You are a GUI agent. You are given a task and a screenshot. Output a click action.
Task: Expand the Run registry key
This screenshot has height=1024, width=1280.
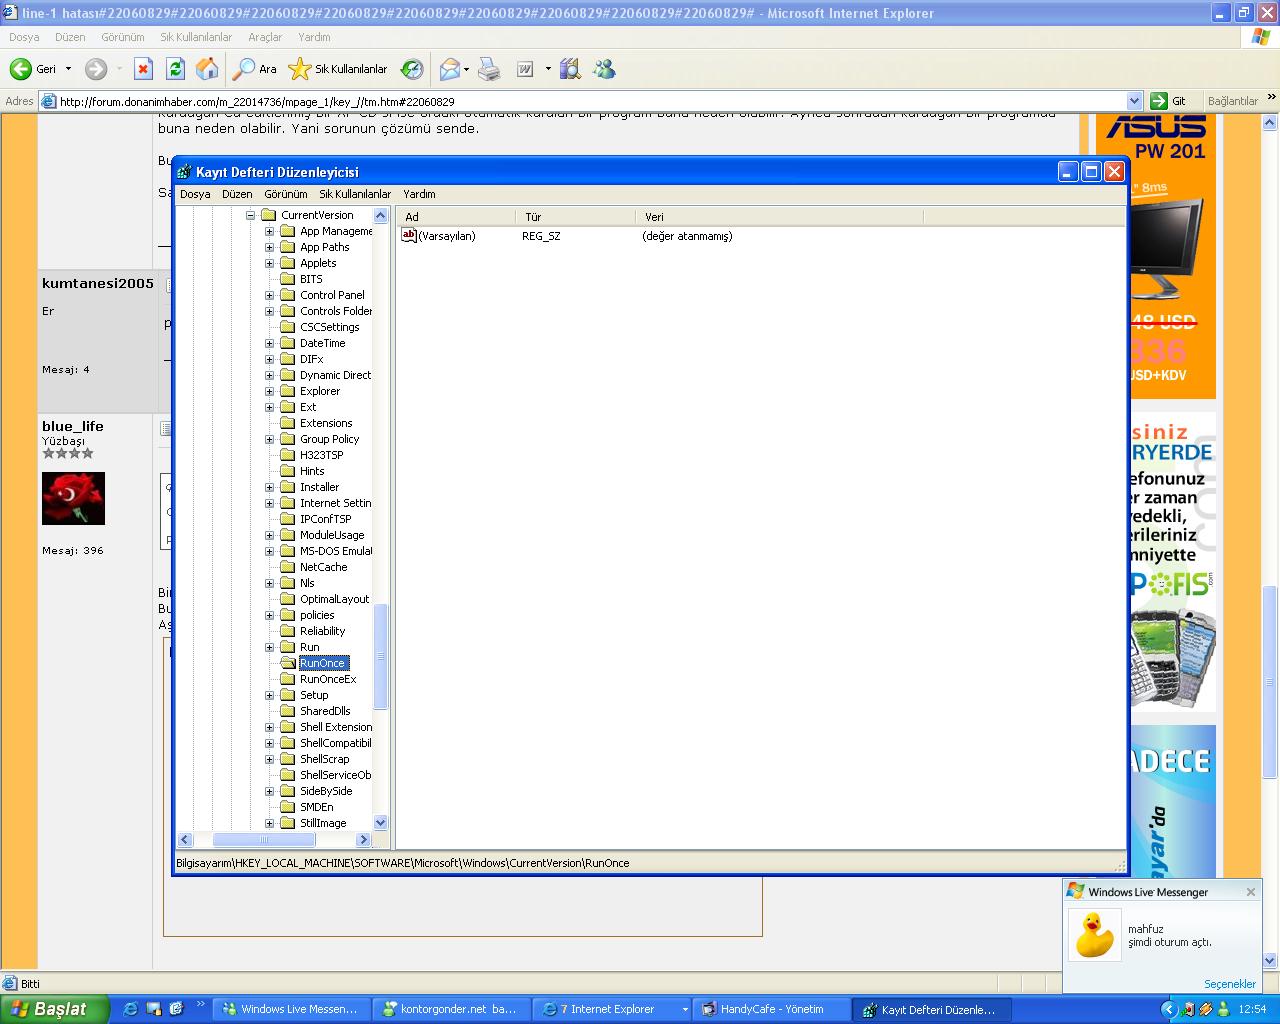click(x=269, y=647)
